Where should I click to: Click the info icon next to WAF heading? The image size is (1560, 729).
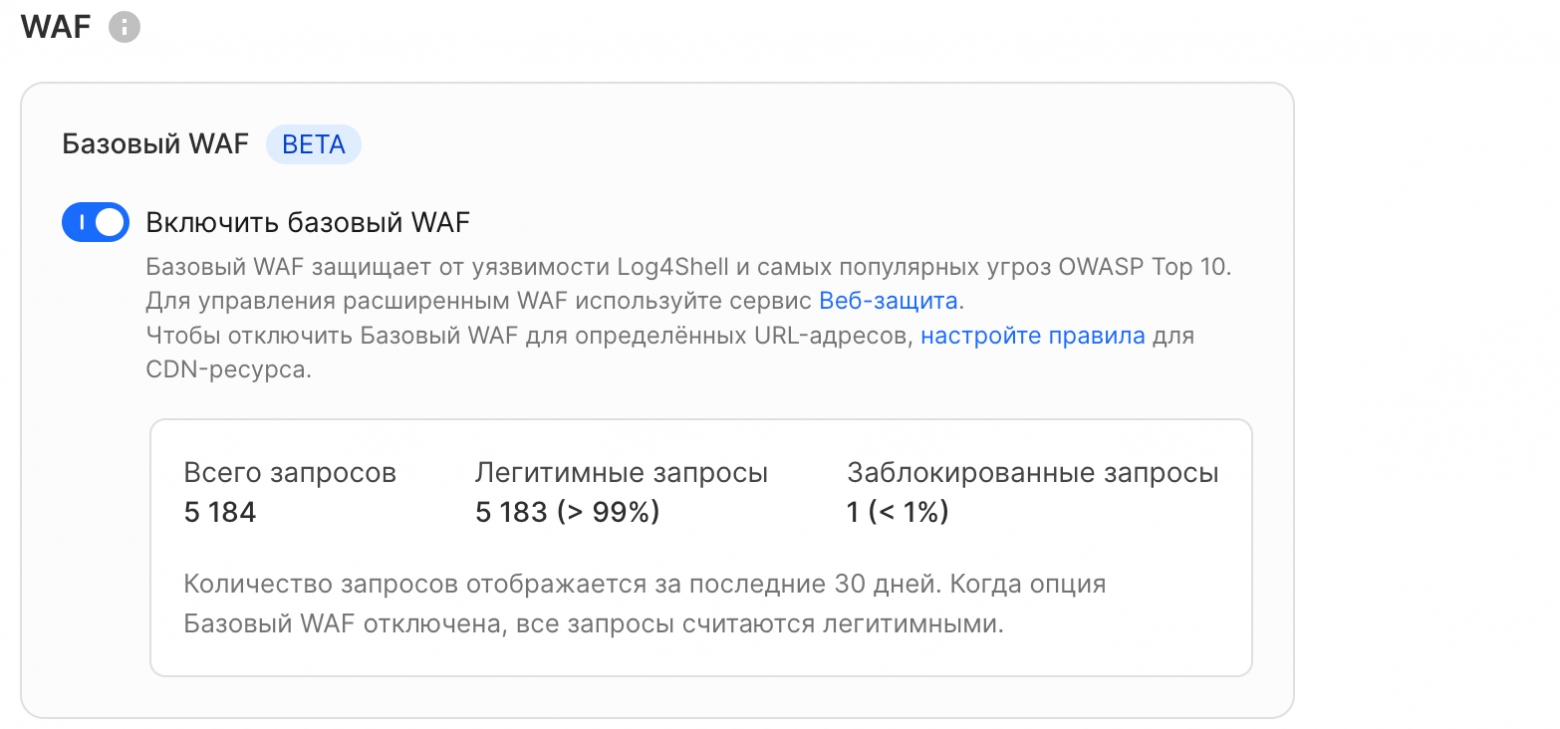[124, 27]
